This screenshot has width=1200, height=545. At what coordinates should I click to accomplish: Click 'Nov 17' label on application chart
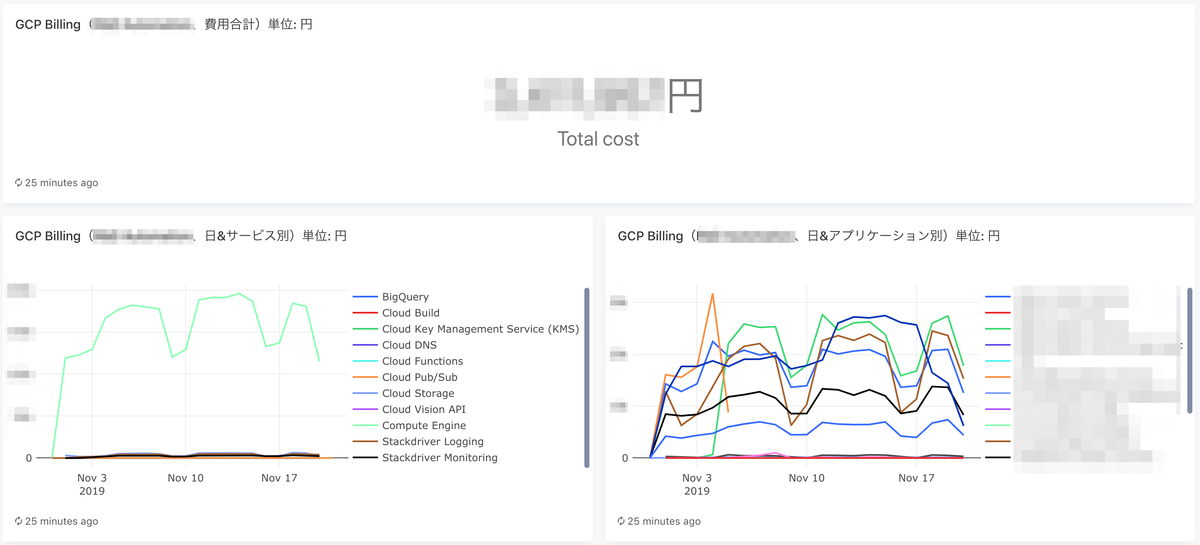(x=916, y=478)
